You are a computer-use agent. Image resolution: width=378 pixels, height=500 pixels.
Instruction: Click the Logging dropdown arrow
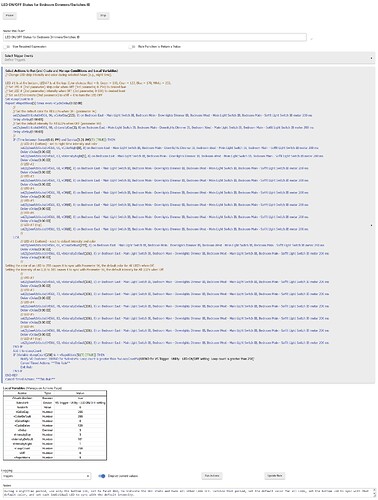click(88, 476)
